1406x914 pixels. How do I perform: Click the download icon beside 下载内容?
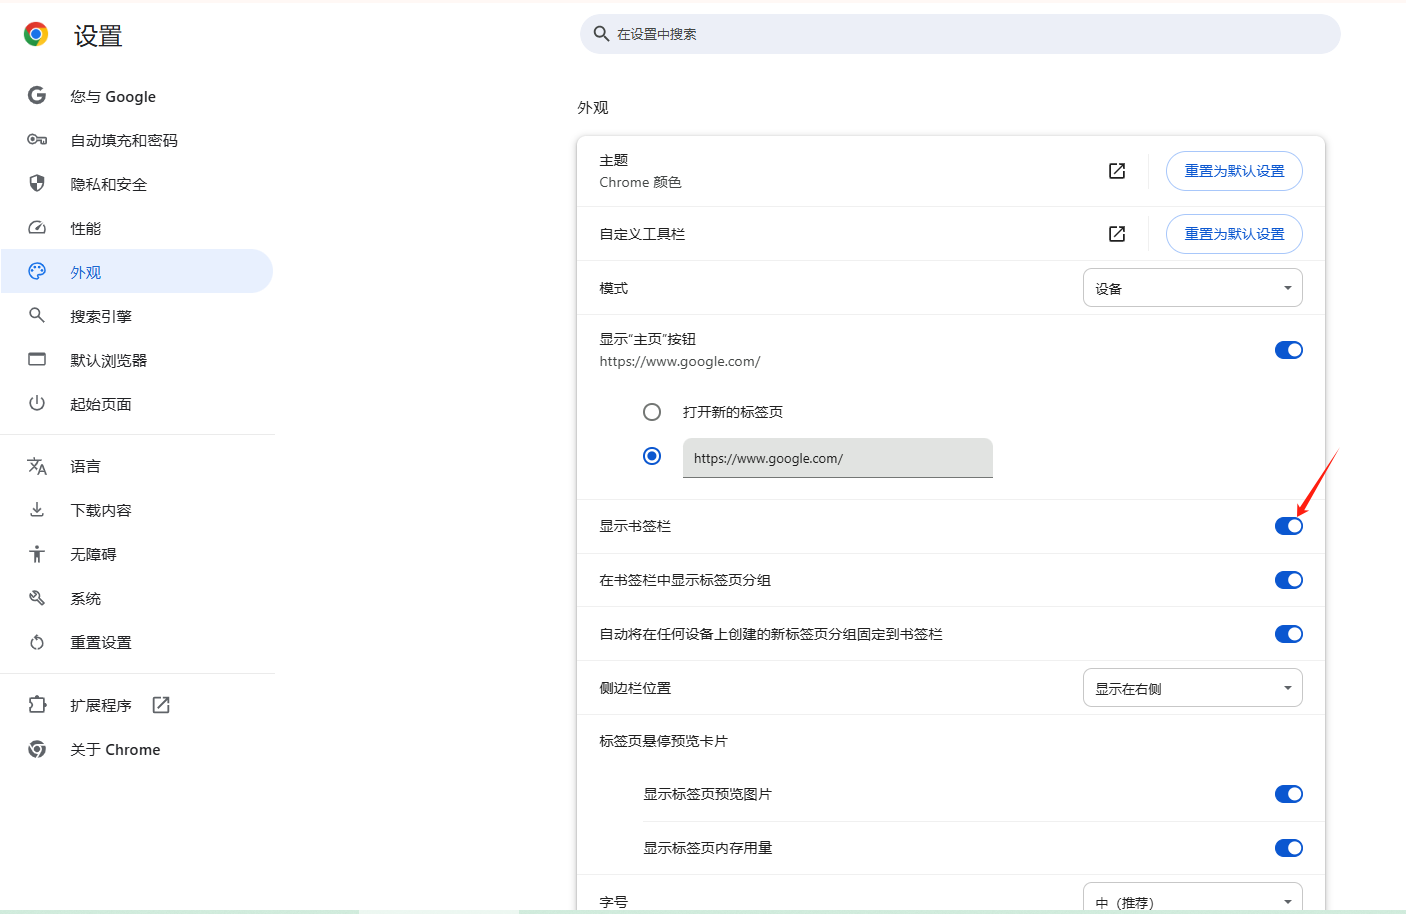point(37,510)
